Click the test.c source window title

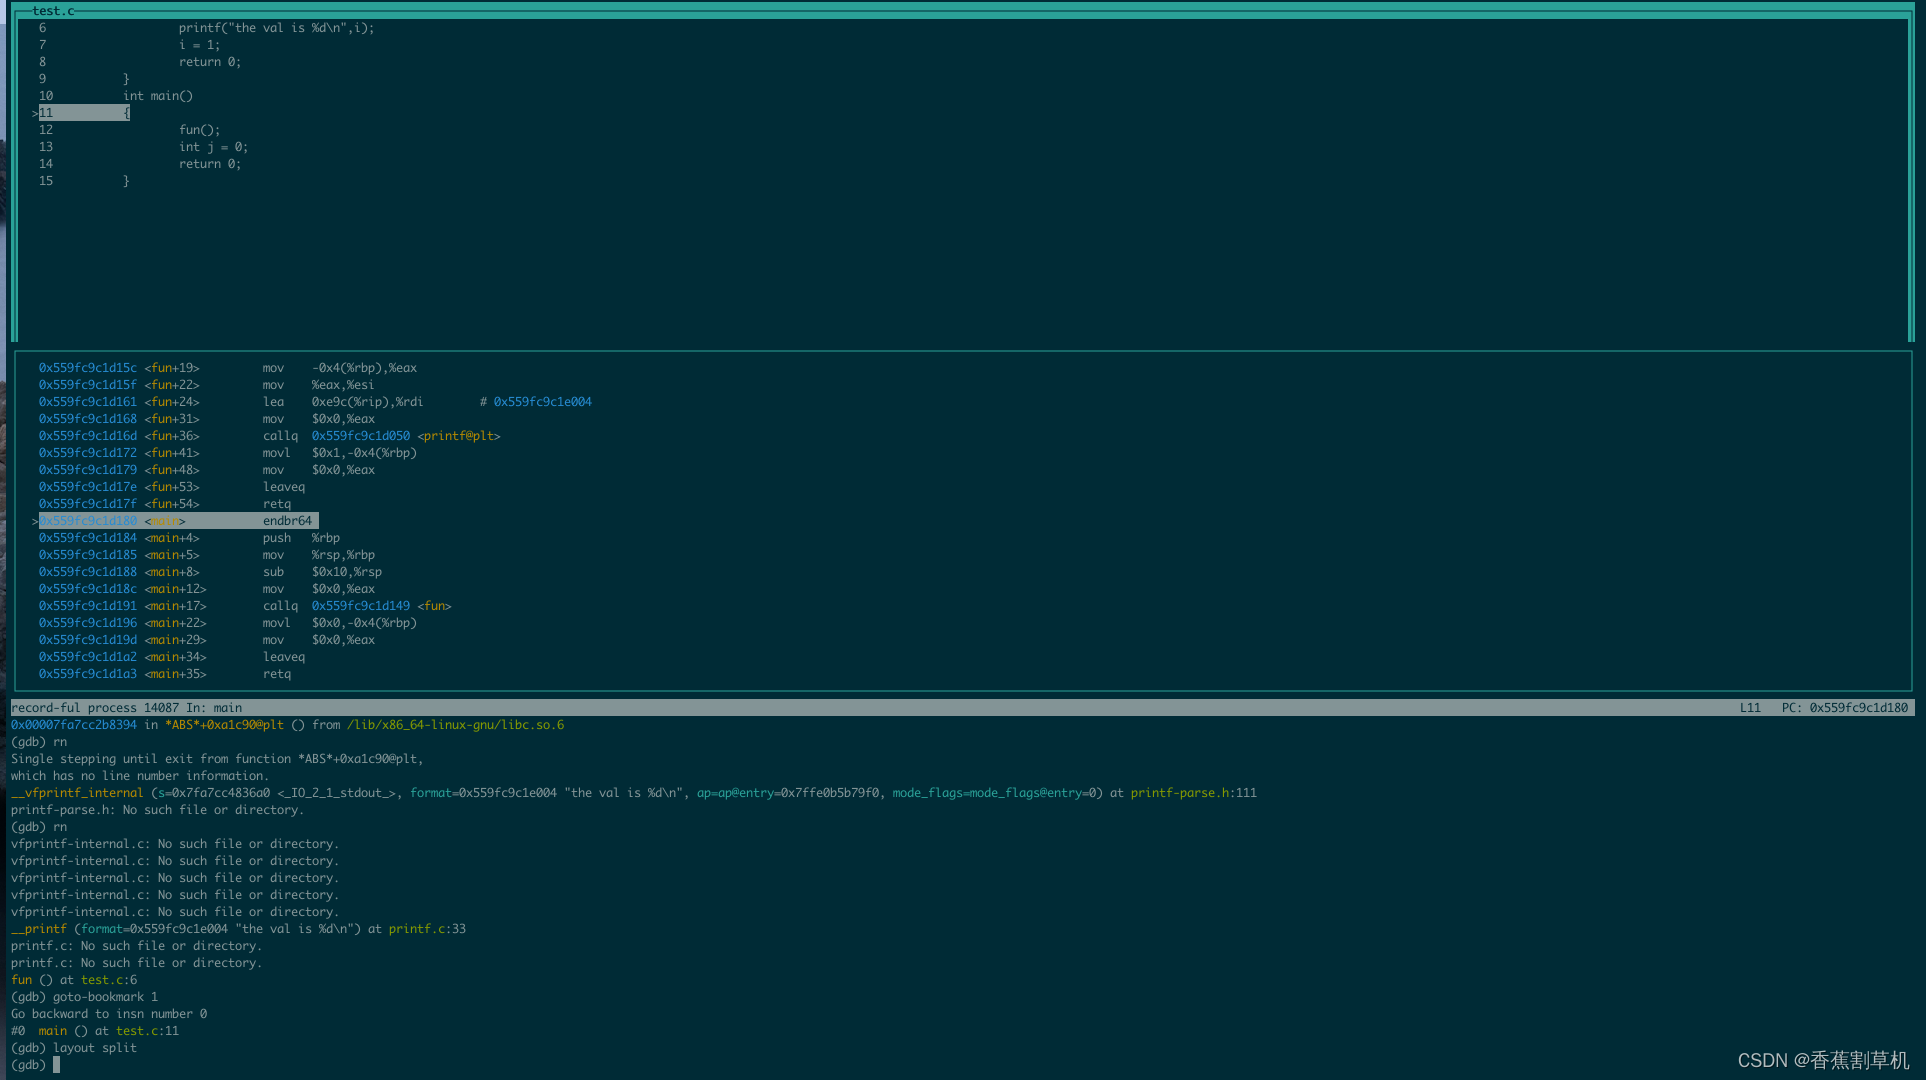(x=53, y=11)
